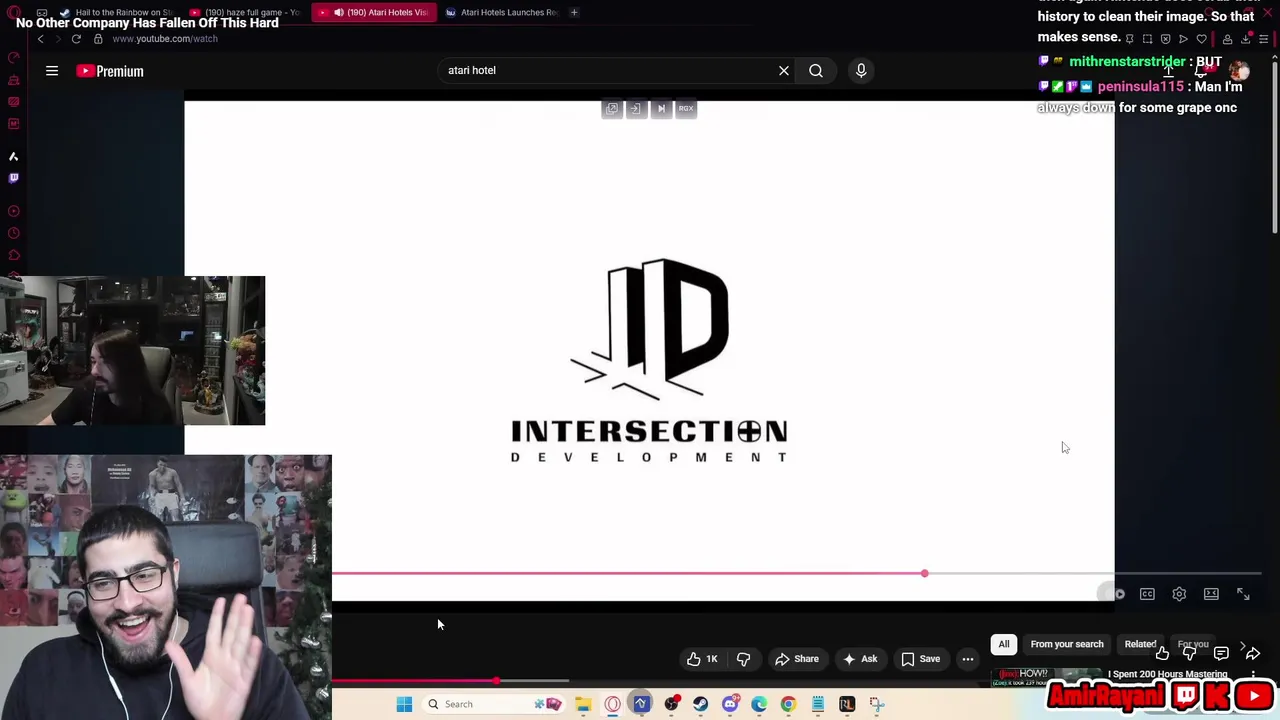
Task: Open browser downloads icon in toolbar
Action: coord(1246,39)
